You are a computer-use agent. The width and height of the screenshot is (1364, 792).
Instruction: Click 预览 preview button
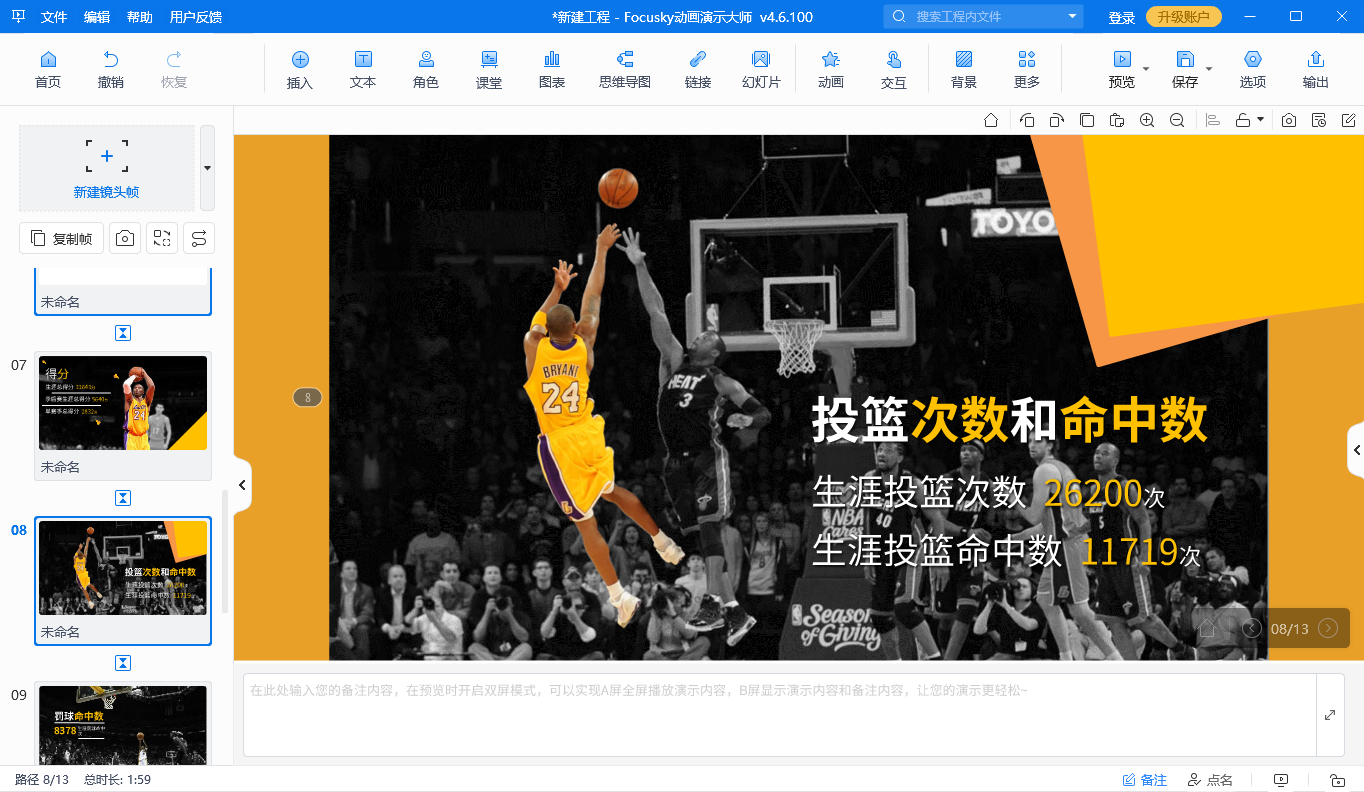(x=1122, y=70)
